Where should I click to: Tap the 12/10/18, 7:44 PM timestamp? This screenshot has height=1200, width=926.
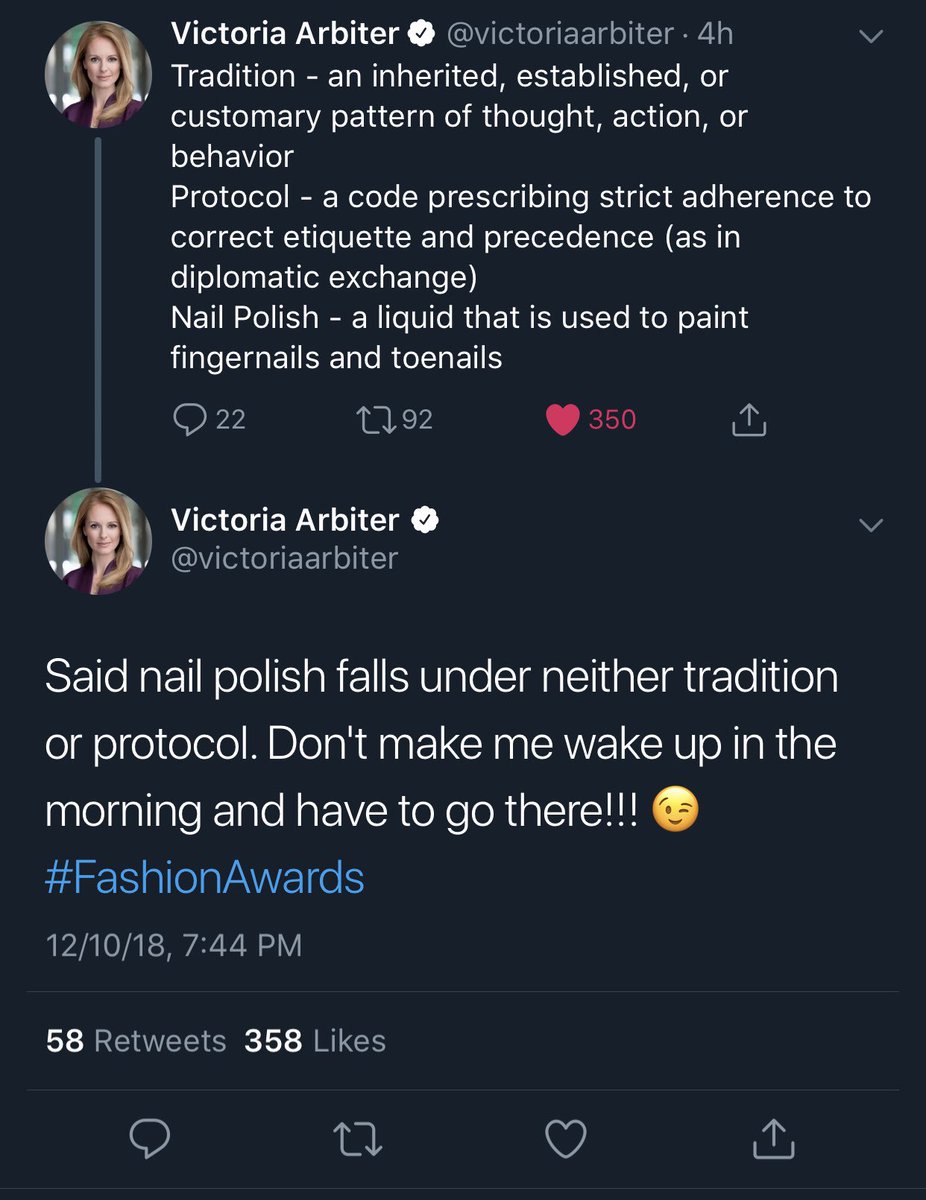(173, 945)
